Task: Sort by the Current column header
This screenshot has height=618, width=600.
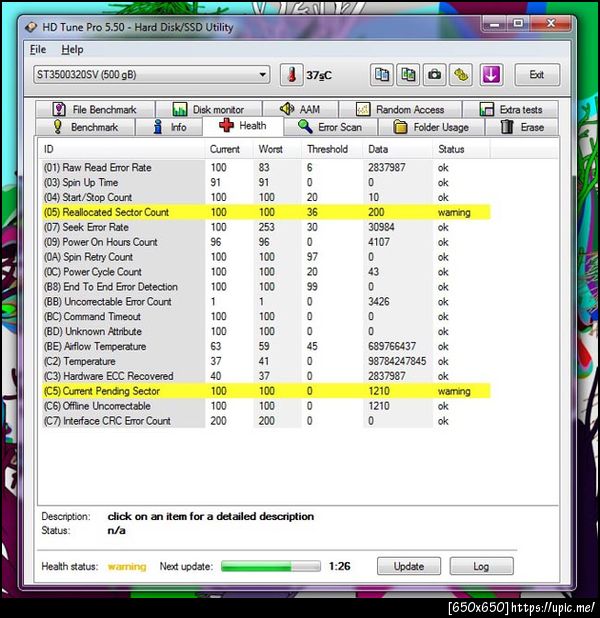Action: [x=229, y=149]
